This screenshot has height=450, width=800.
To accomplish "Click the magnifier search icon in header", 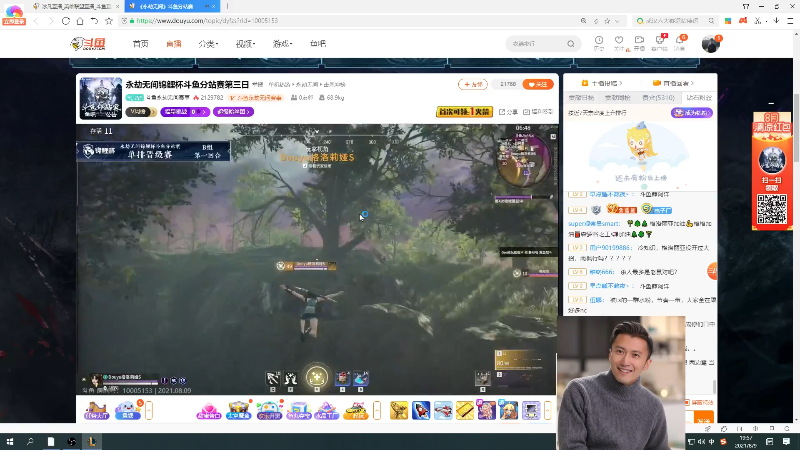I will pyautogui.click(x=571, y=44).
